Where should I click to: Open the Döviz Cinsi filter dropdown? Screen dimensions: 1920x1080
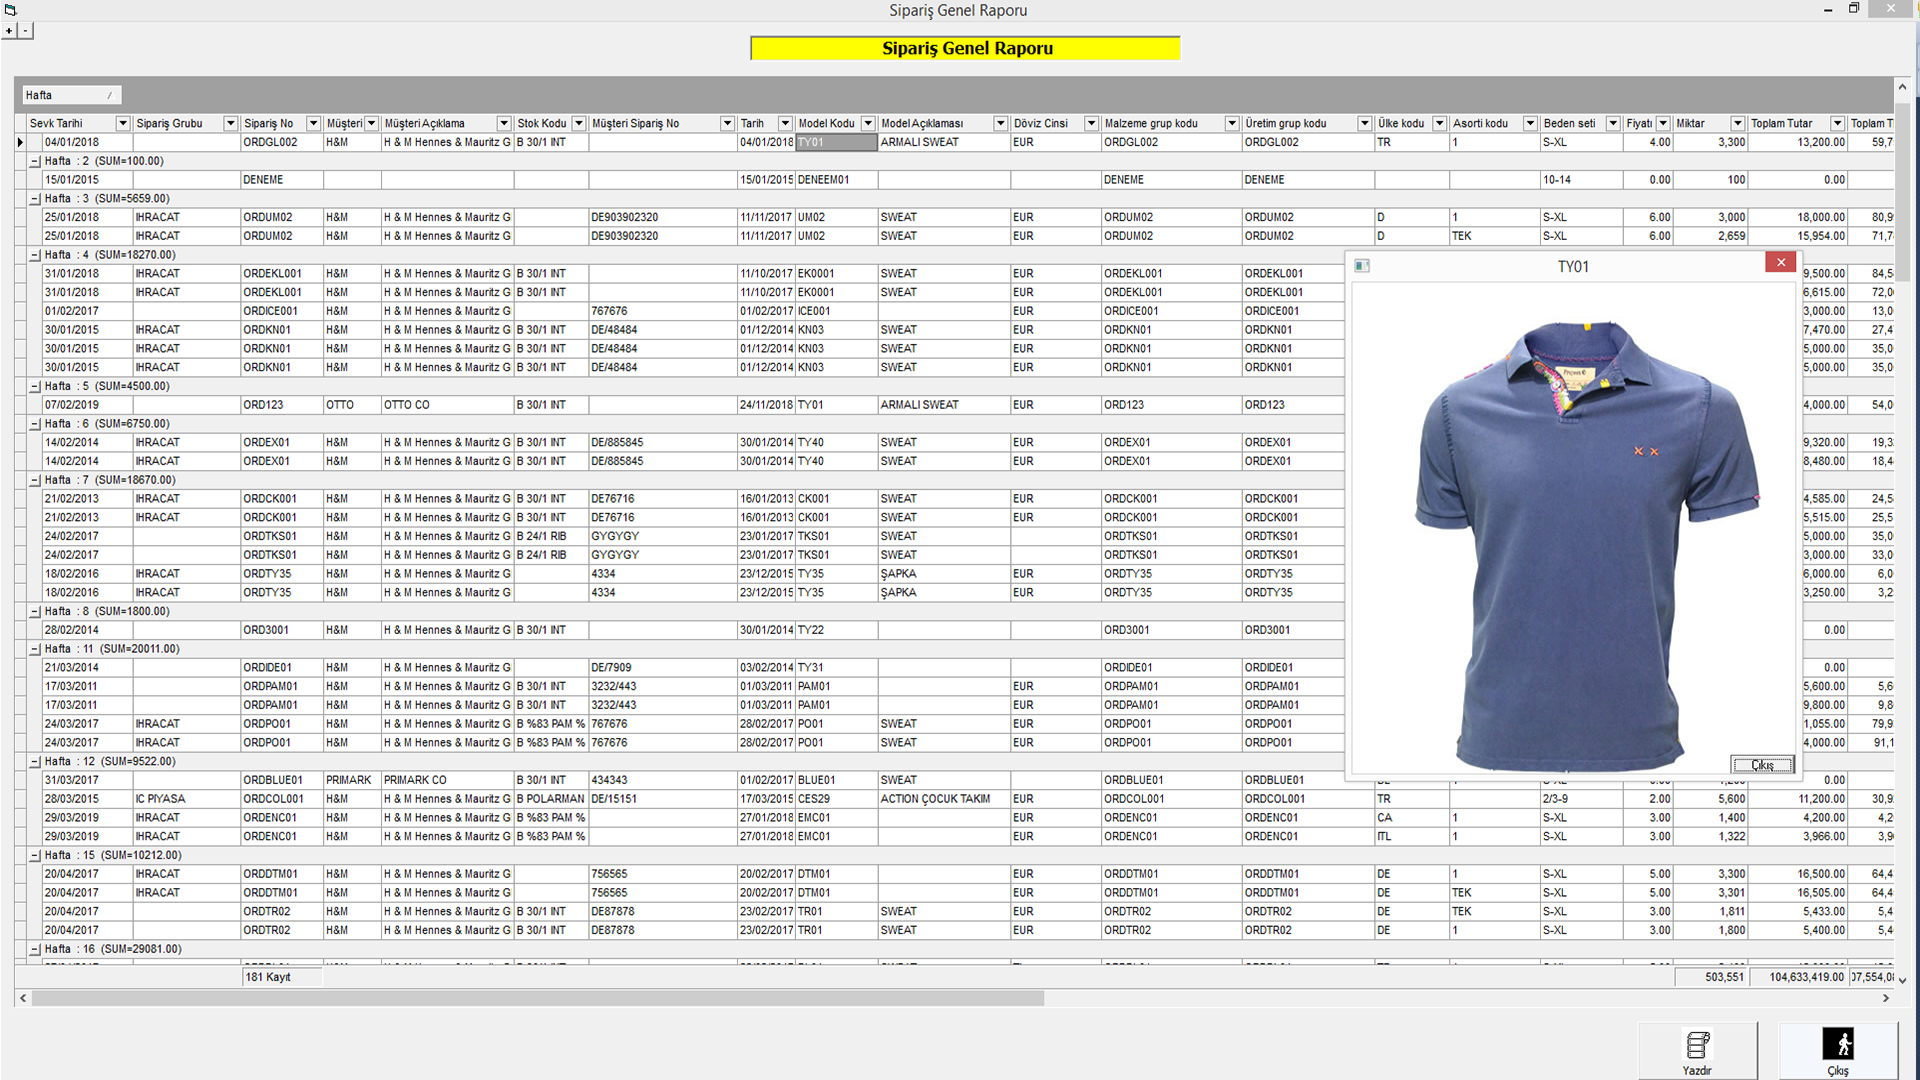click(1091, 123)
